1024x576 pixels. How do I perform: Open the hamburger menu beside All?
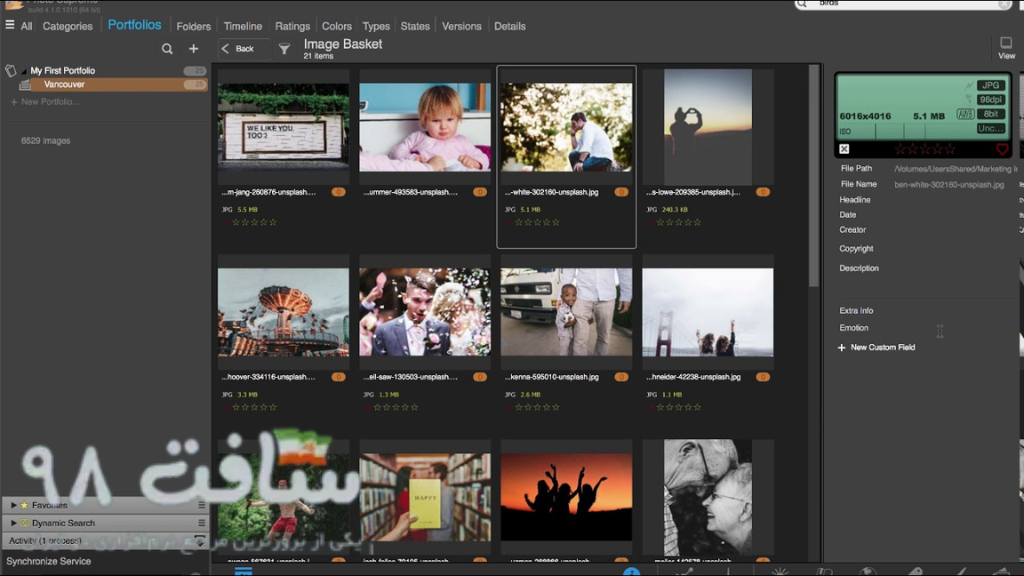pos(10,25)
